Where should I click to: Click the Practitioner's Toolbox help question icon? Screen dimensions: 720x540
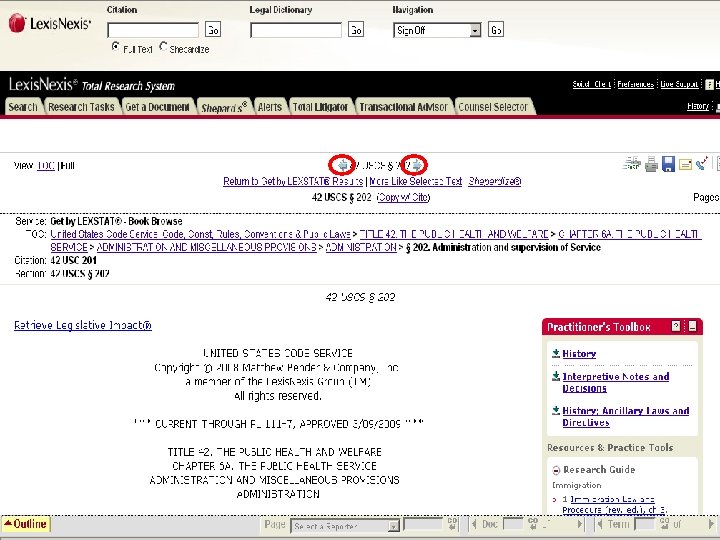click(676, 326)
